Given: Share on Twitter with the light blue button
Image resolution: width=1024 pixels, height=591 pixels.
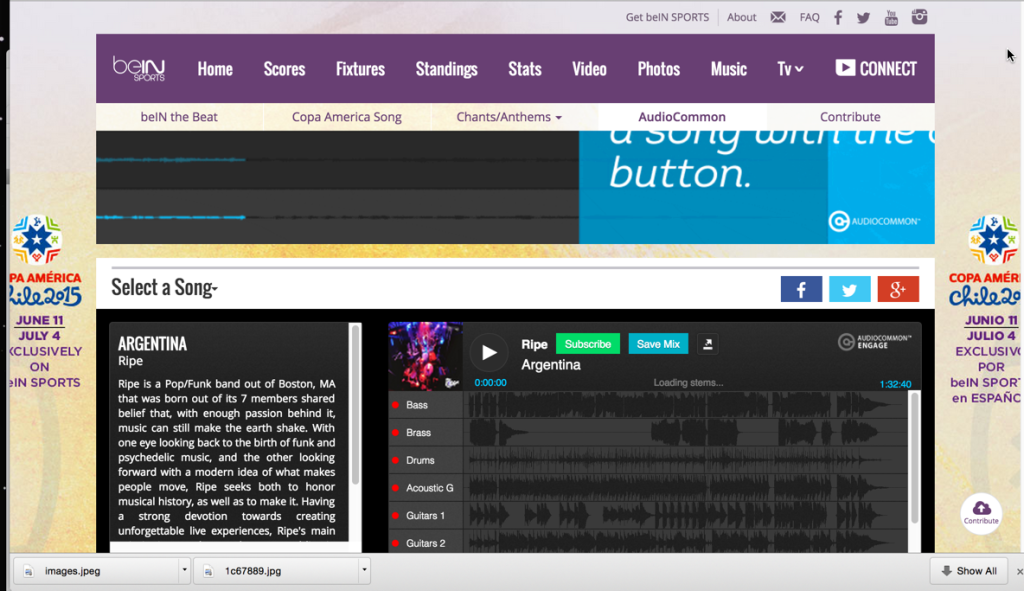Looking at the screenshot, I should (x=850, y=289).
